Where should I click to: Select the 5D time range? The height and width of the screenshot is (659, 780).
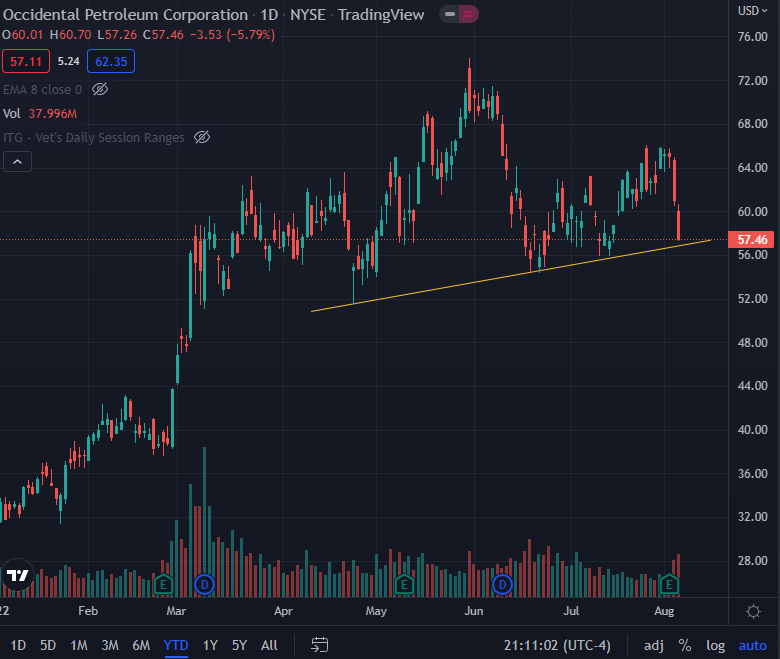point(48,645)
